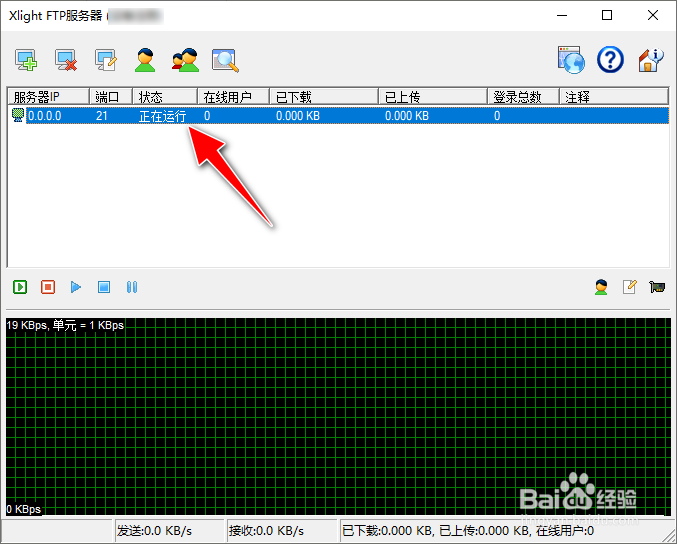The width and height of the screenshot is (677, 544).
Task: Click the 19 KBps scale label on graph
Action: [x=65, y=325]
